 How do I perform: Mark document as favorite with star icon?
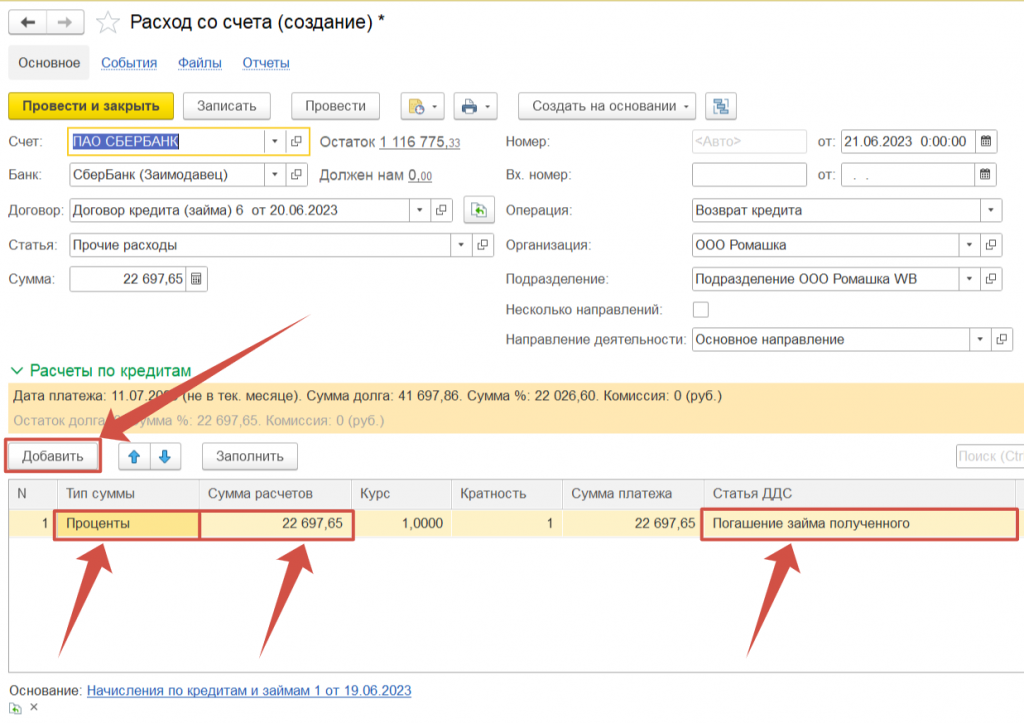tap(106, 22)
